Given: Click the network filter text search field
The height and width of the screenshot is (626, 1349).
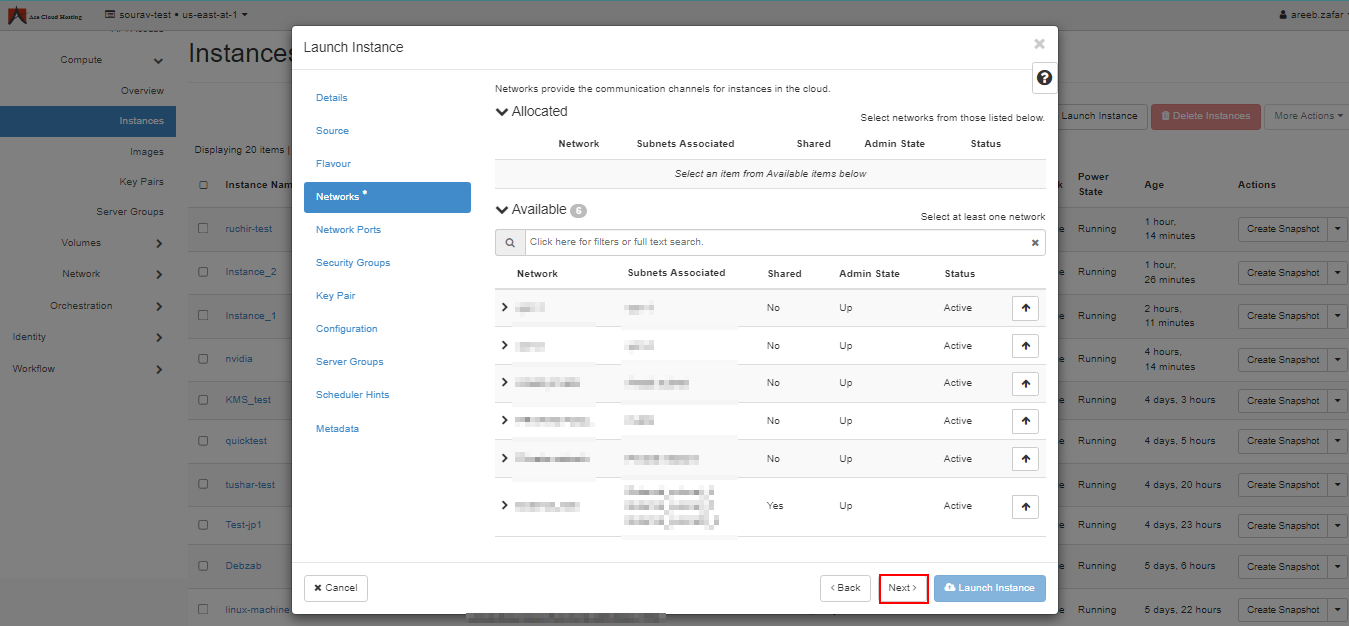Looking at the screenshot, I should point(775,242).
